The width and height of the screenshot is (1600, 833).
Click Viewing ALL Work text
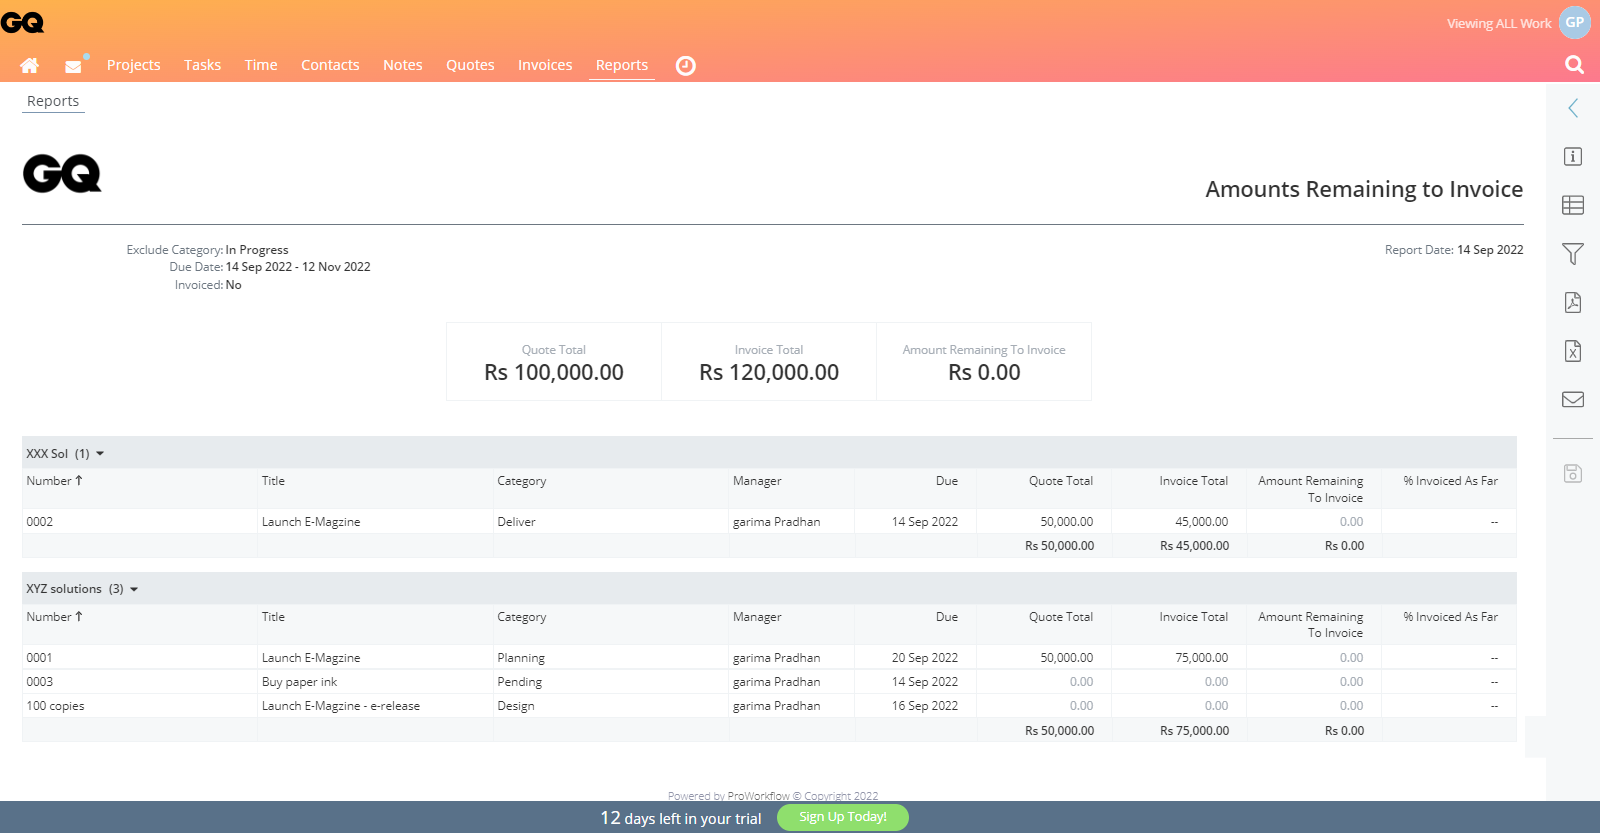(1499, 23)
